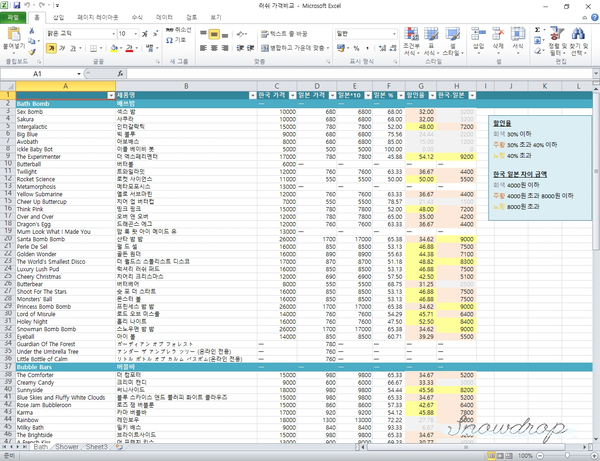Increase font size
Viewport: 600px width, 461px height.
click(145, 34)
